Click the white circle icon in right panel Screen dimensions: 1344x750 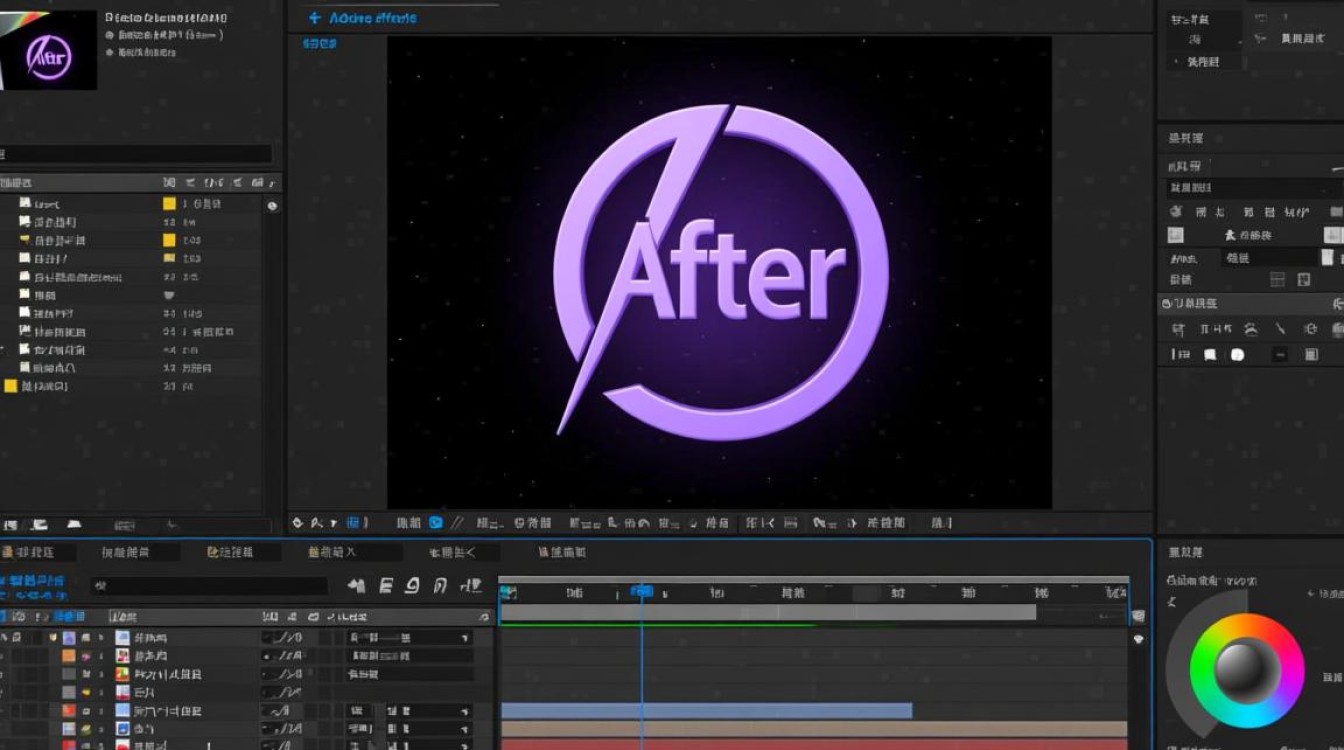pos(1237,354)
